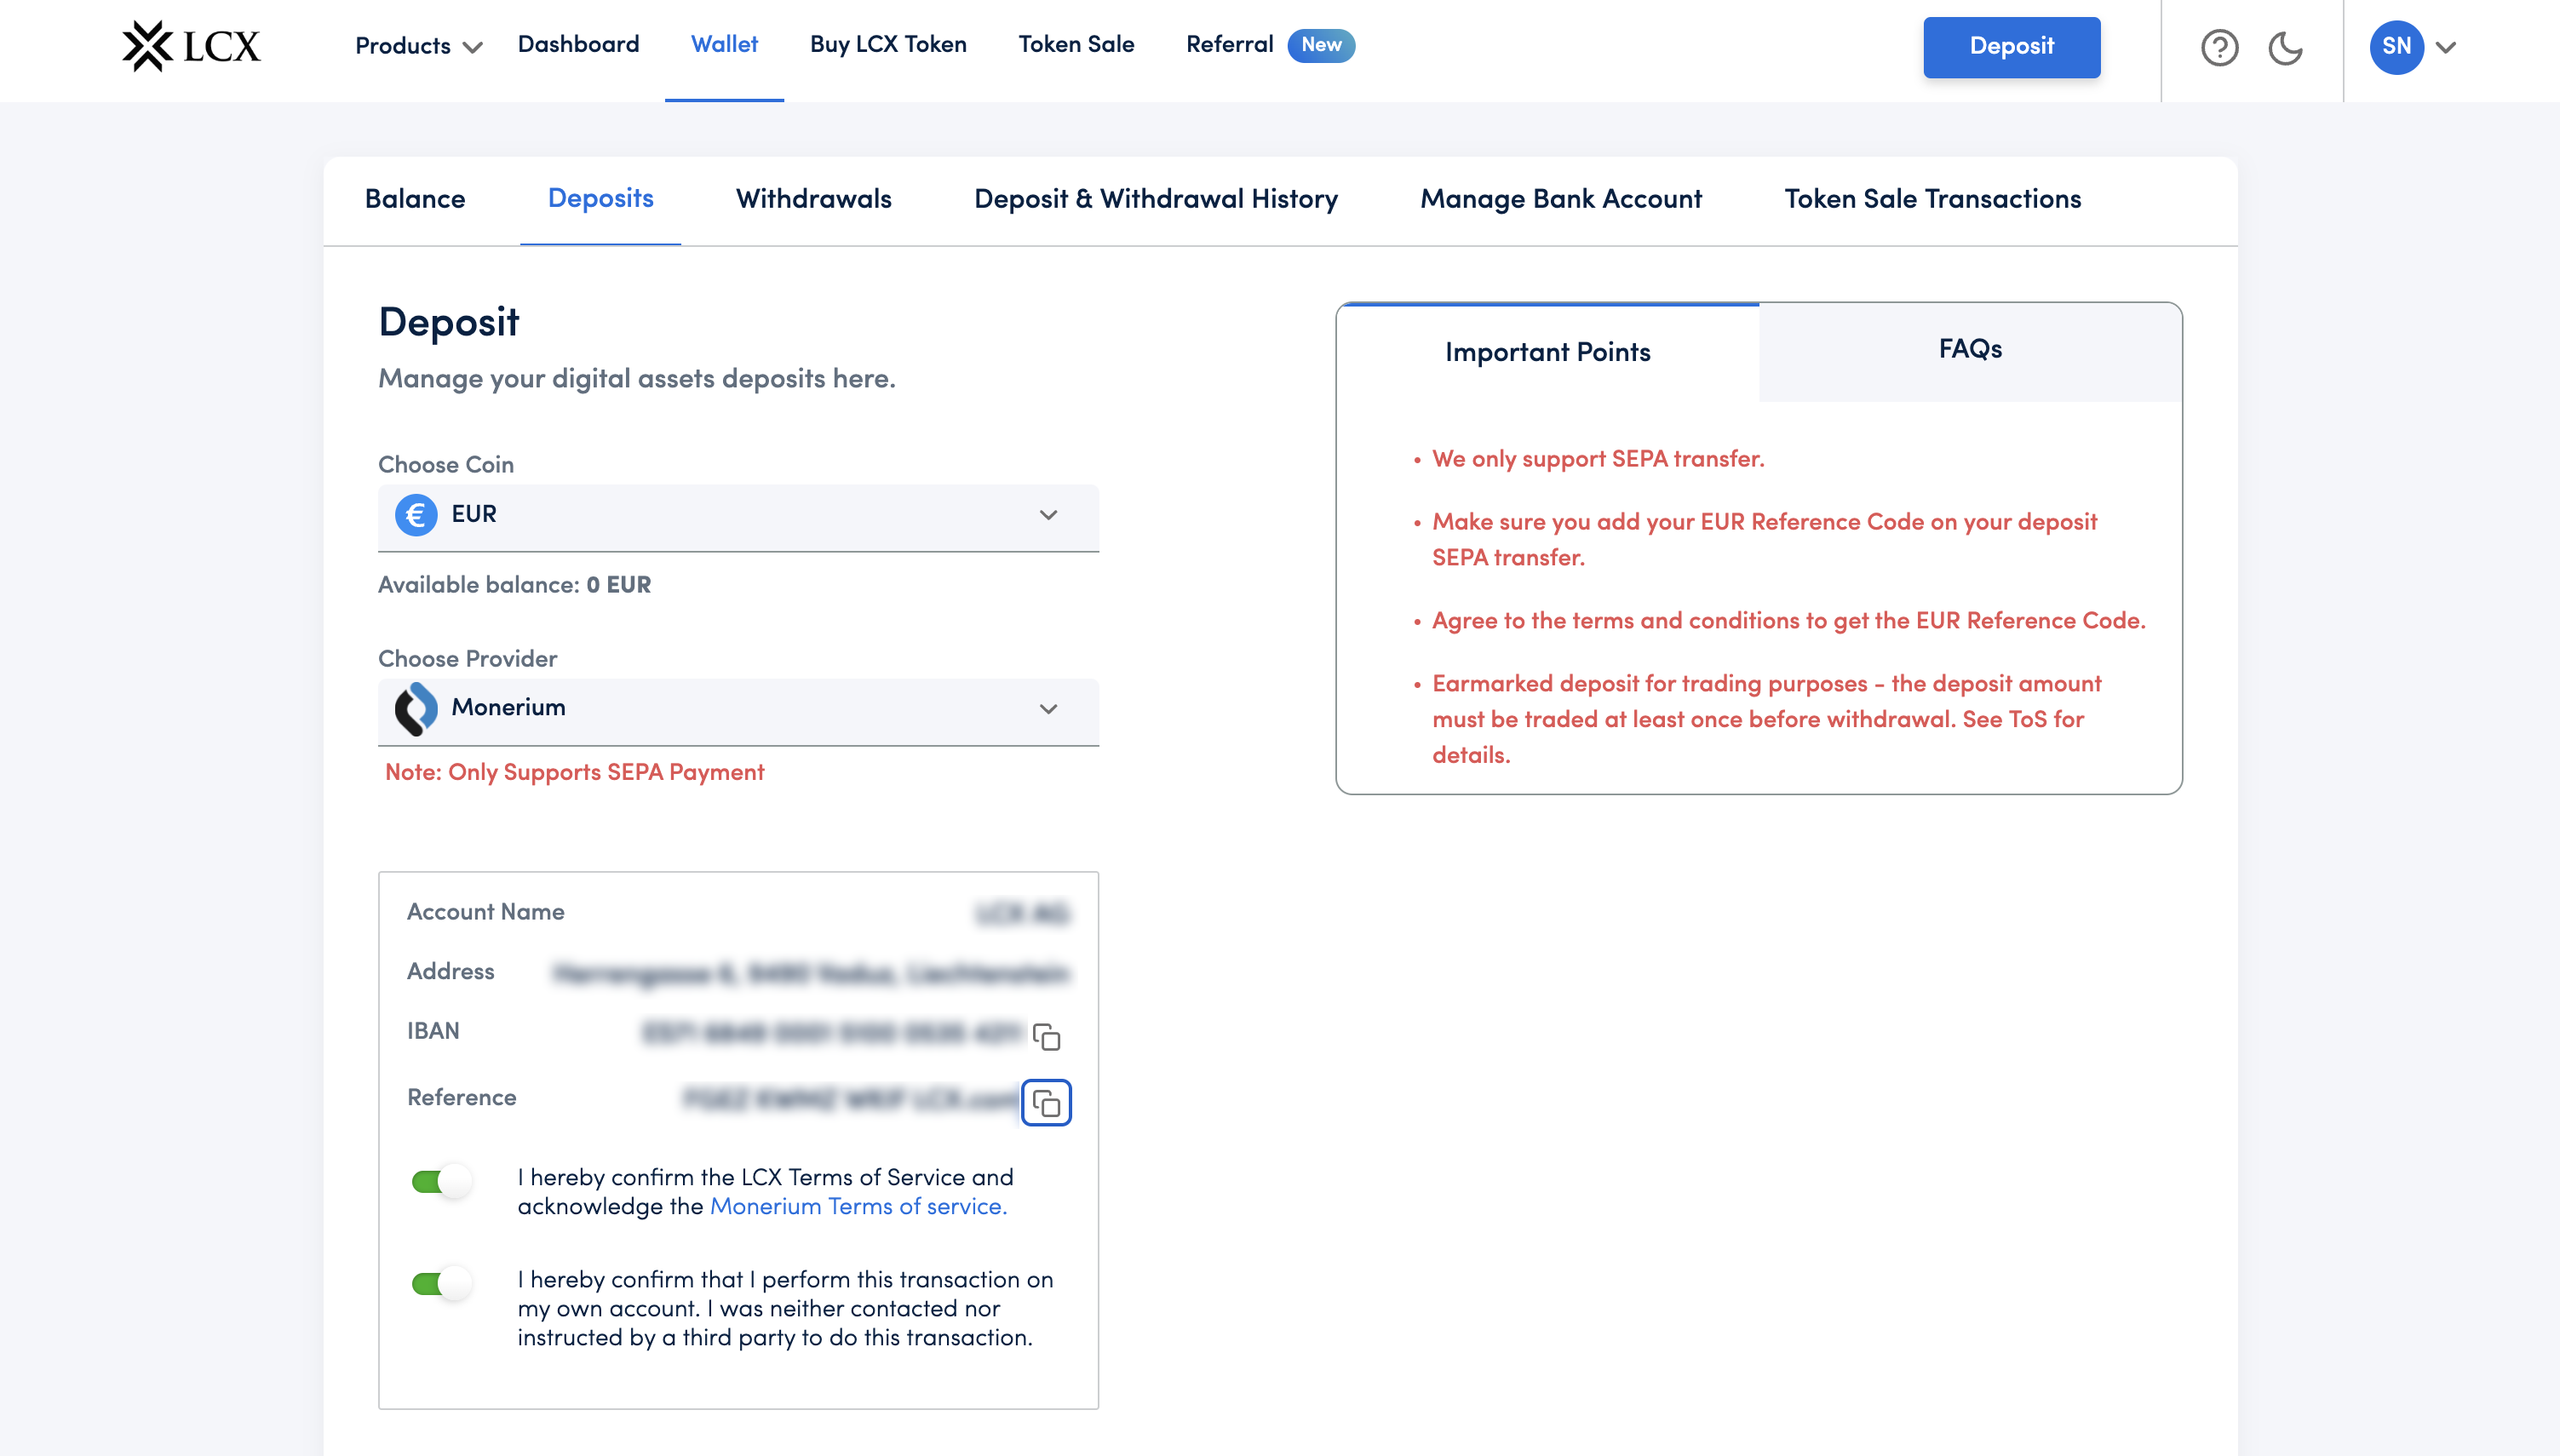Expand the user account chevron

point(2446,47)
